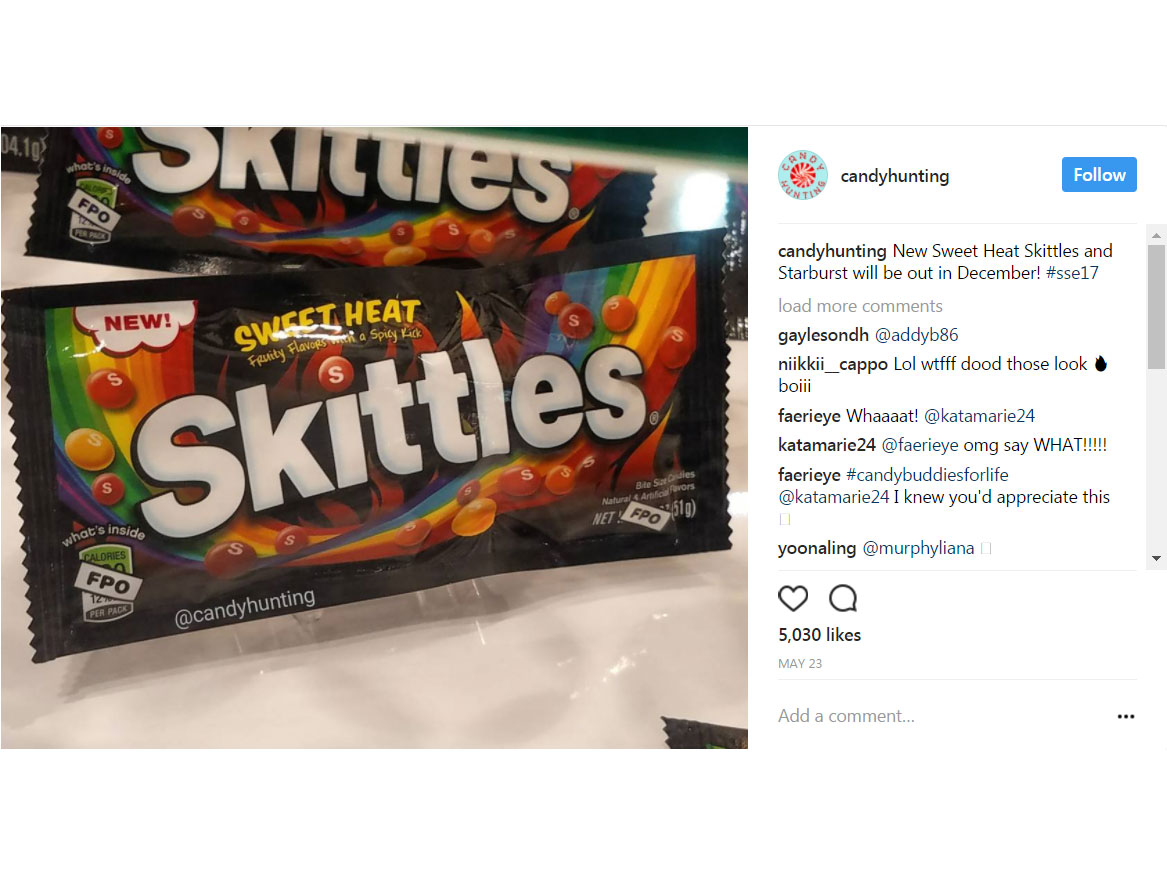The height and width of the screenshot is (875, 1167).
Task: Click the MAY 23 post date
Action: pos(800,664)
